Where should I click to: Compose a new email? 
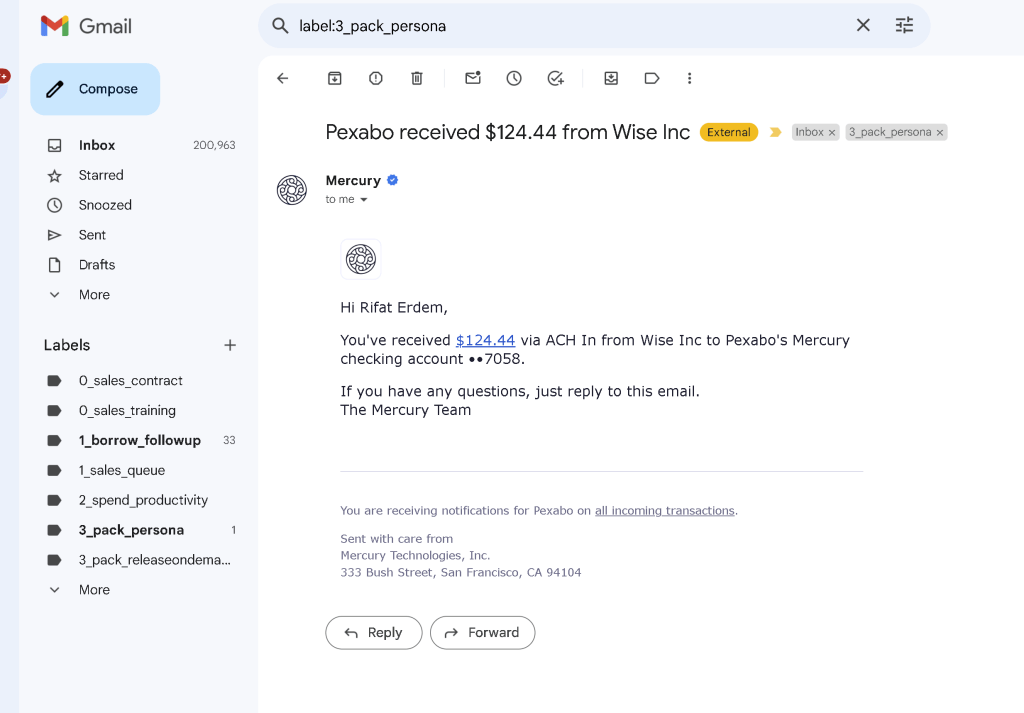point(95,89)
